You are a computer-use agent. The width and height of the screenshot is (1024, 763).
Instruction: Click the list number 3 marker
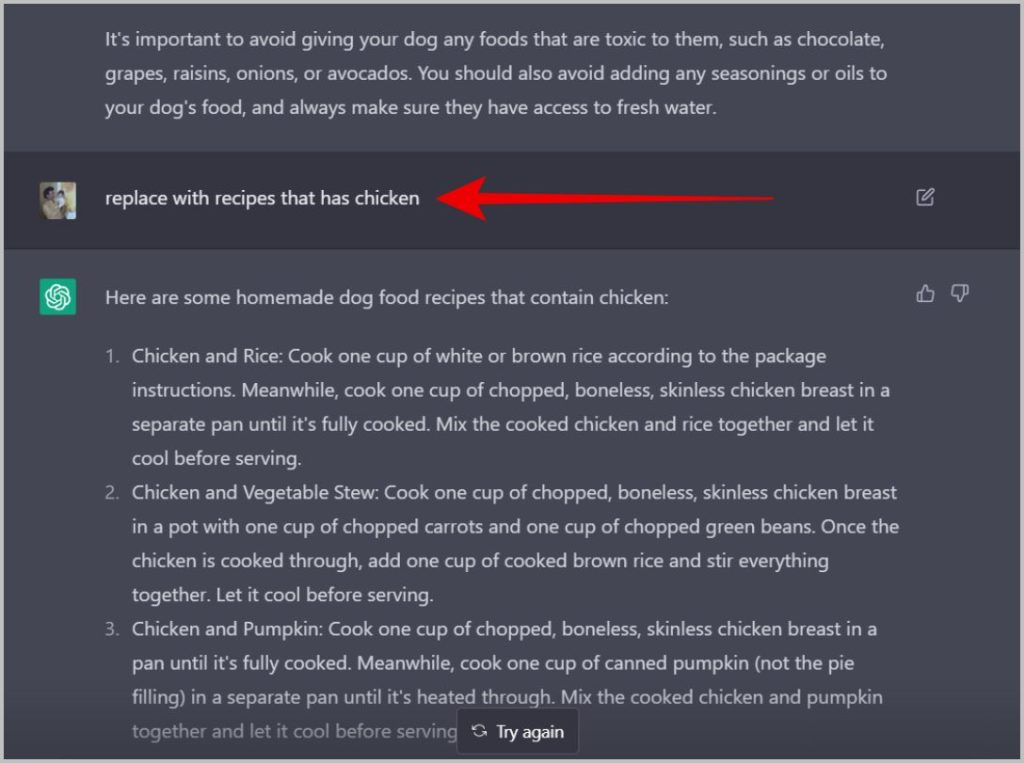112,630
